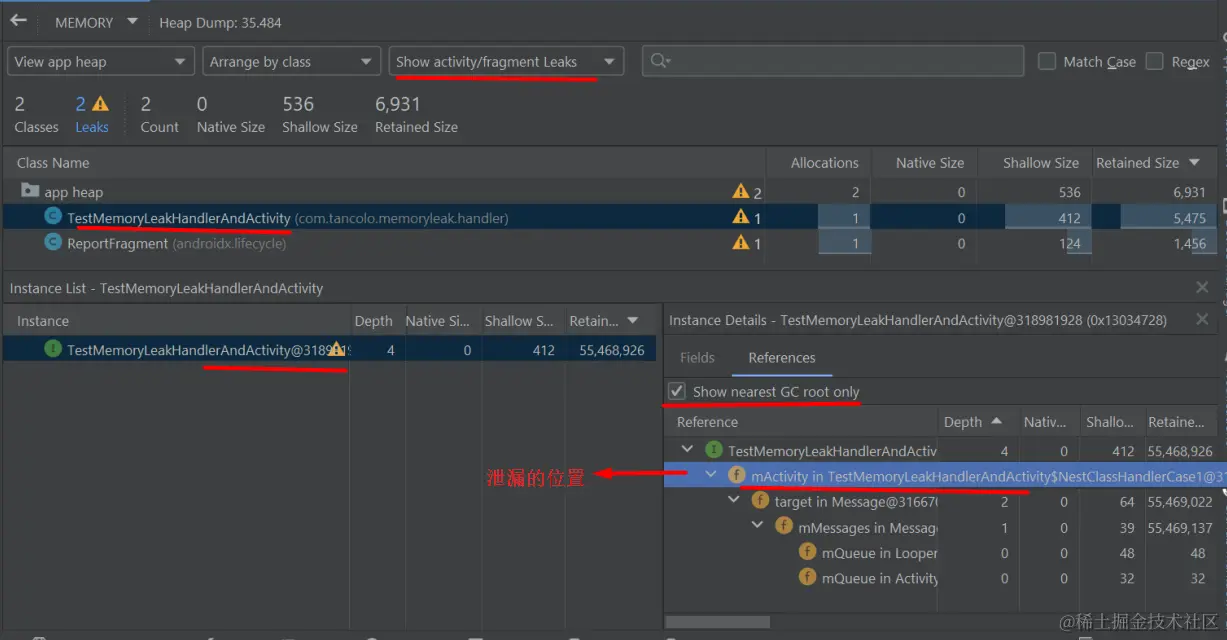This screenshot has height=640, width=1227.
Task: Click the Retained Size summary value 6,931
Action: pyautogui.click(x=398, y=104)
